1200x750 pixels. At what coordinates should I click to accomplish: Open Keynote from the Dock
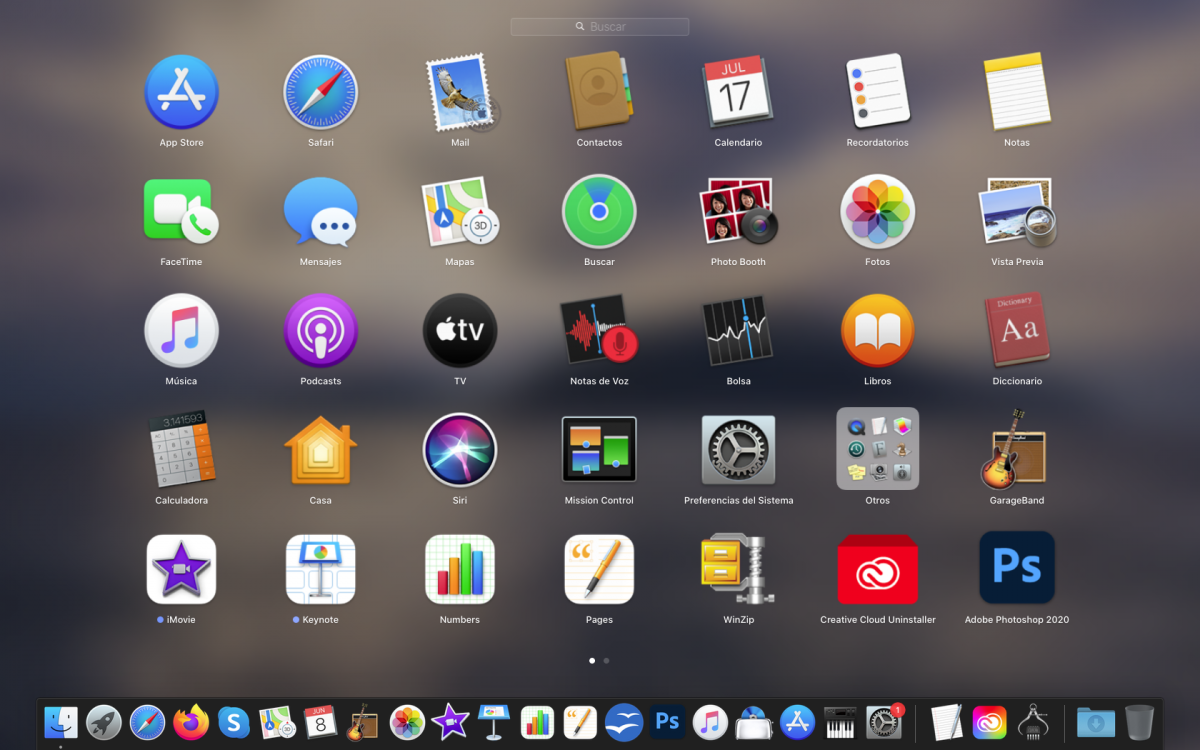[494, 721]
